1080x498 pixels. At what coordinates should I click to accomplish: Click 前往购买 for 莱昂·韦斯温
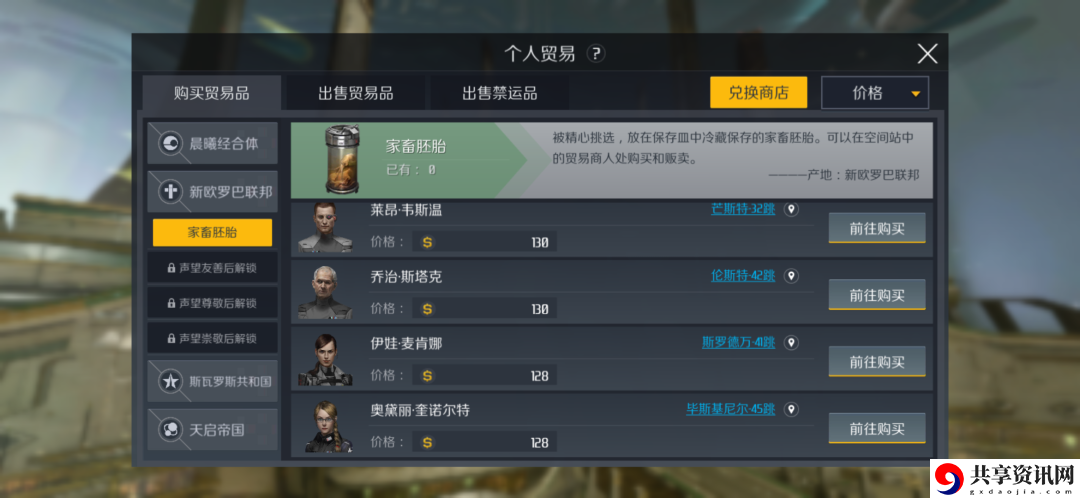[877, 229]
